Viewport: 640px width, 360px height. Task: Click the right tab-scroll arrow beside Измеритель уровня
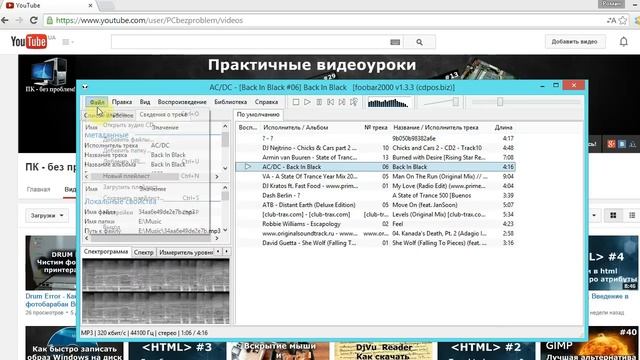[226, 252]
